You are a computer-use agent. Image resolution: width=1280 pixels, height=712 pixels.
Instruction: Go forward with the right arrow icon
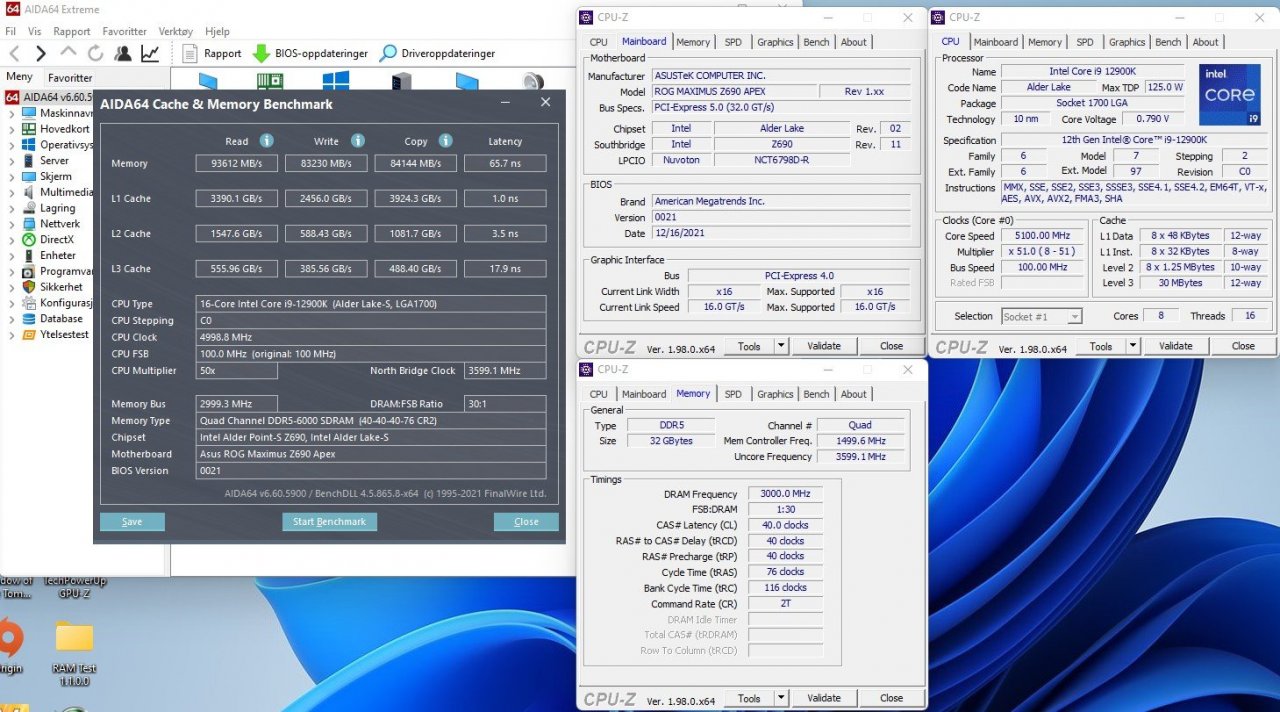[40, 53]
